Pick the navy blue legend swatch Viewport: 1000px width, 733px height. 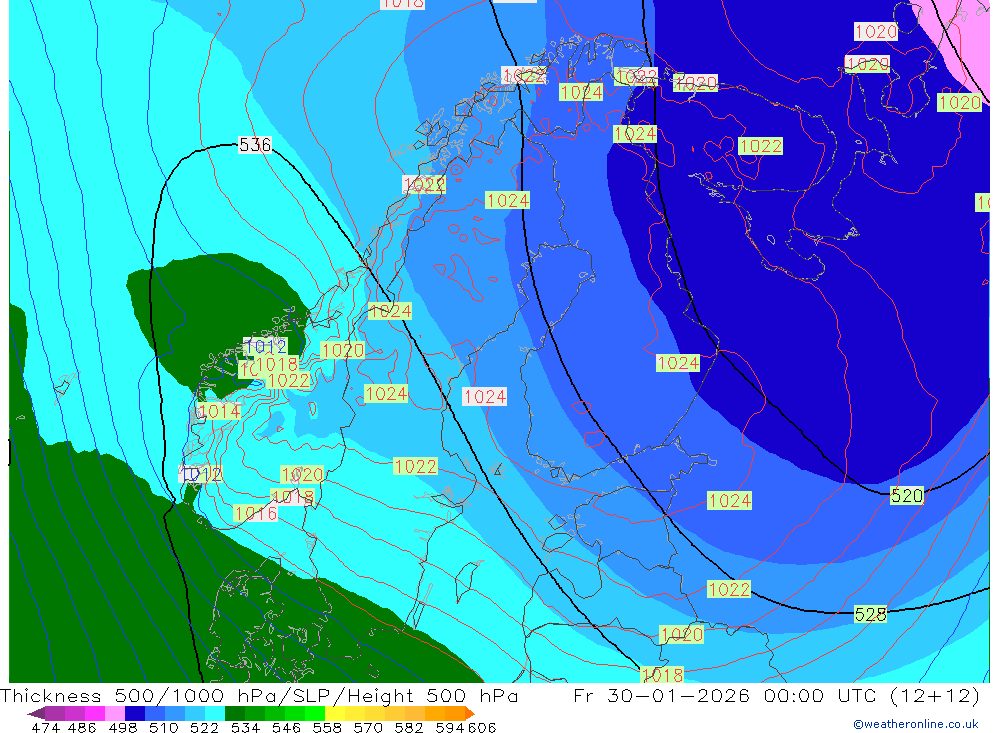[135, 713]
